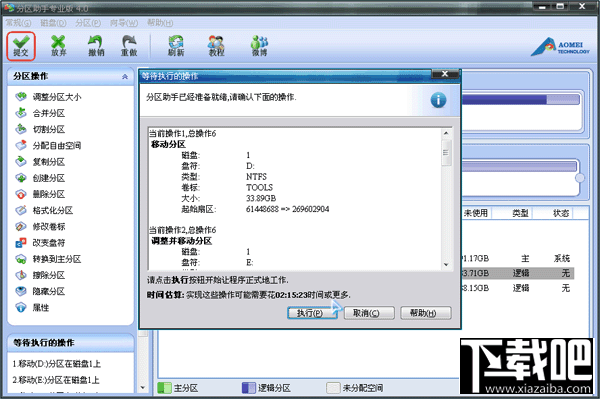600x399 pixels.
Task: Click the 重做 (Redo) toolbar icon
Action: pos(129,46)
